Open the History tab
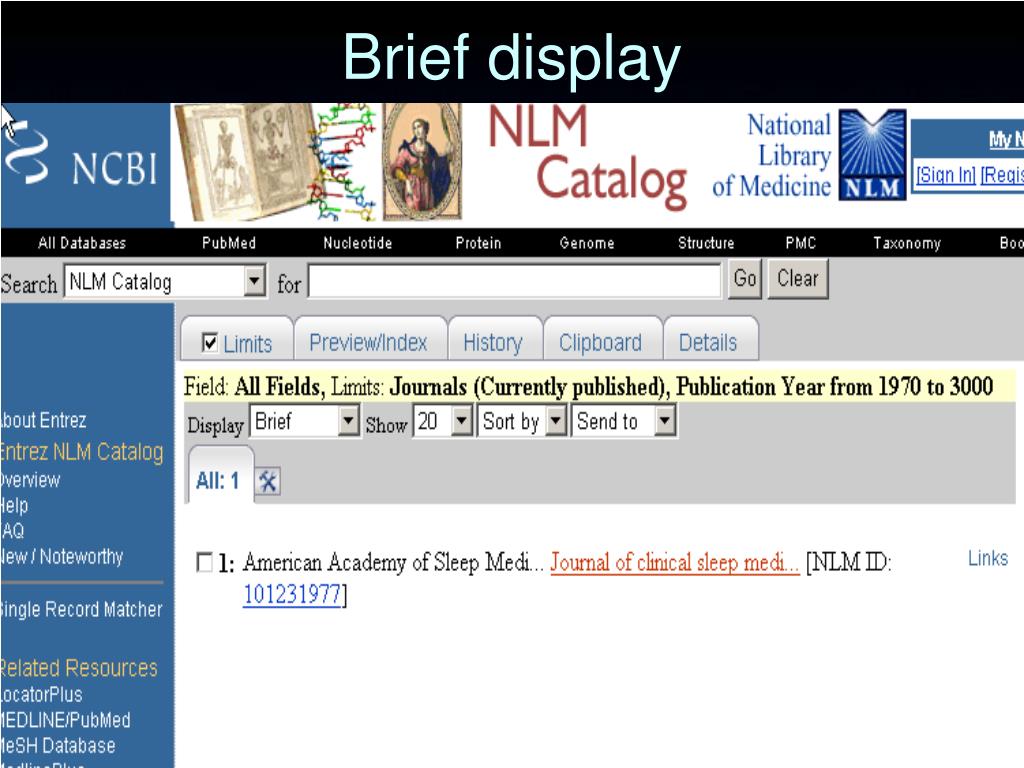The image size is (1024, 768). click(495, 340)
